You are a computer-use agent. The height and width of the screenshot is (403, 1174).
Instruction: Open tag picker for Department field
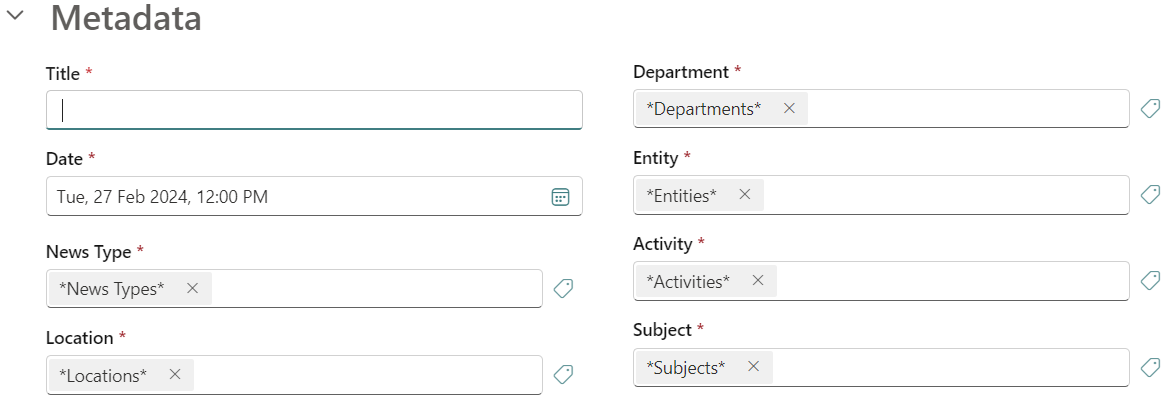point(1150,108)
